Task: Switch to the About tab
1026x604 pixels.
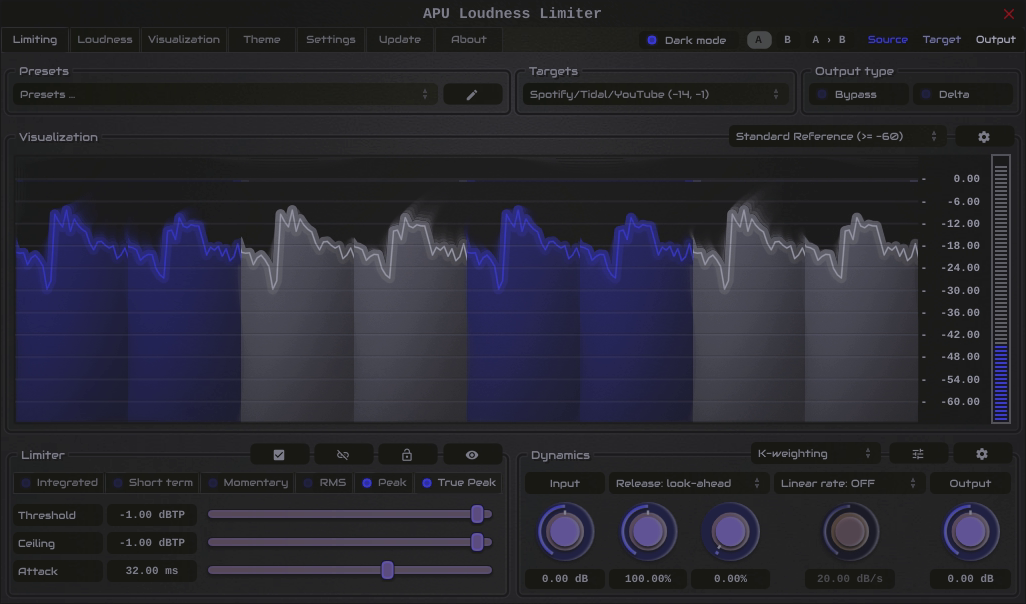Action: [469, 40]
